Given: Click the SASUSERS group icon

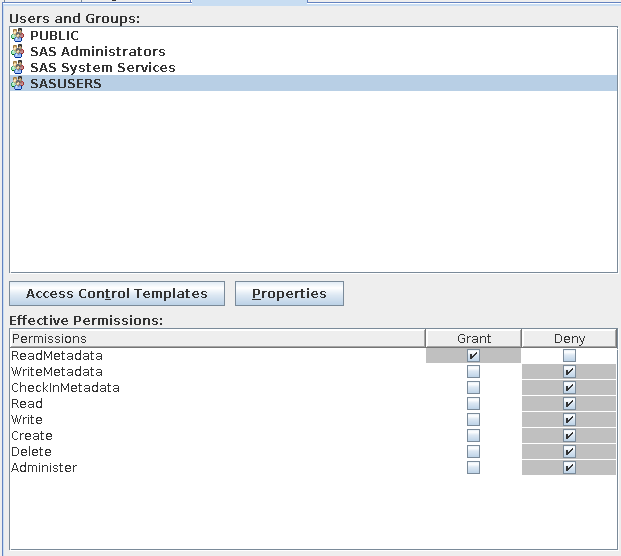Looking at the screenshot, I should pos(17,84).
